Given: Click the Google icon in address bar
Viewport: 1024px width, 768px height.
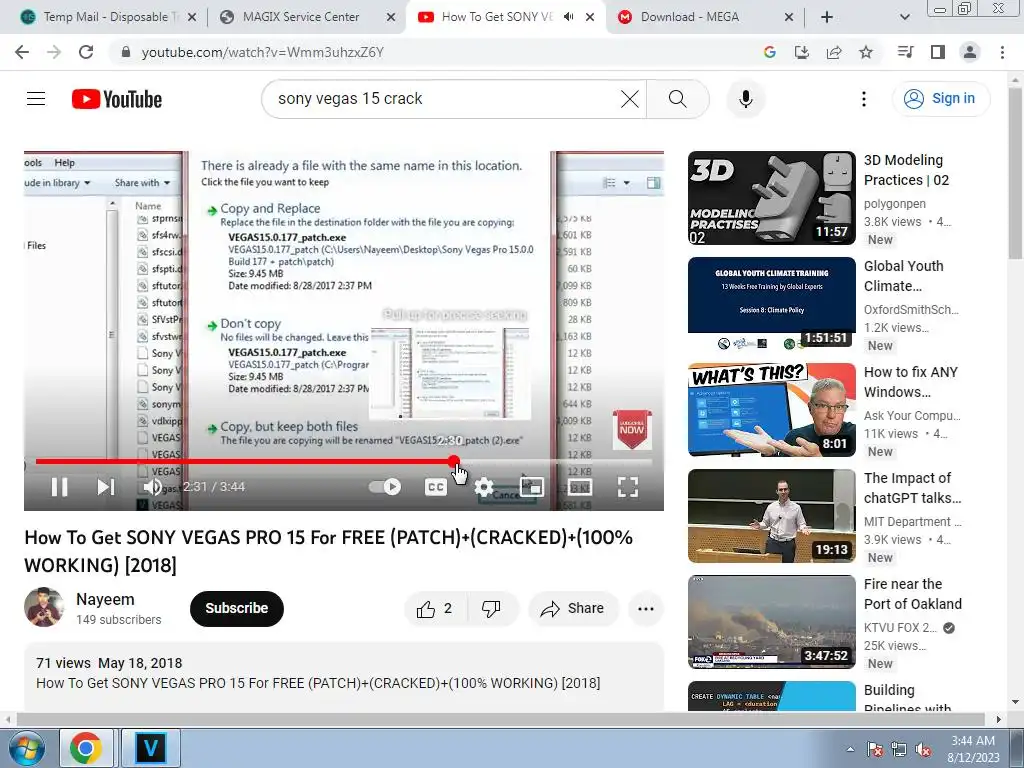Looking at the screenshot, I should [769, 52].
